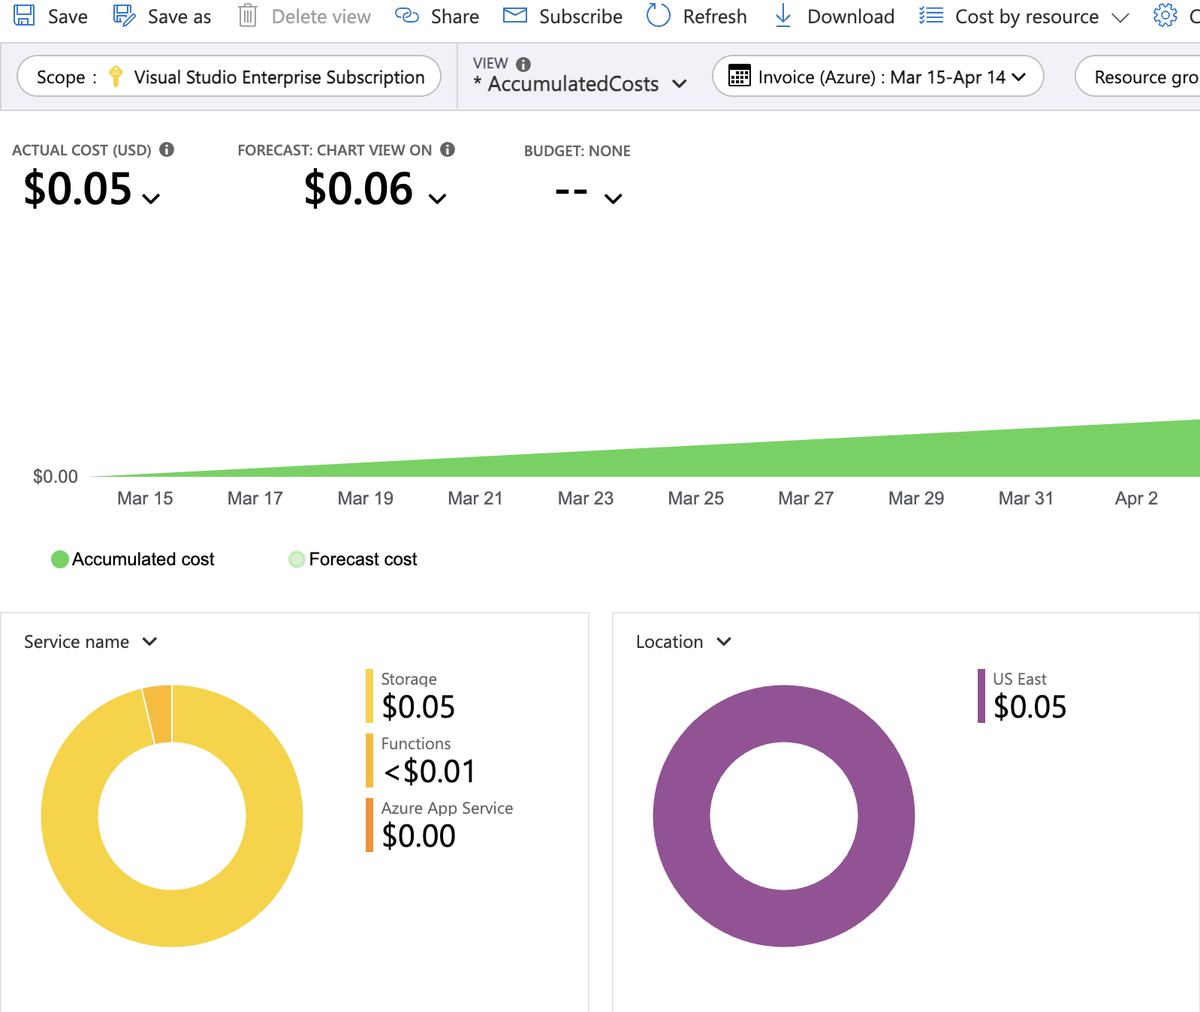Image resolution: width=1200 pixels, height=1012 pixels.
Task: Click the Save floppy disk icon
Action: pyautogui.click(x=24, y=16)
